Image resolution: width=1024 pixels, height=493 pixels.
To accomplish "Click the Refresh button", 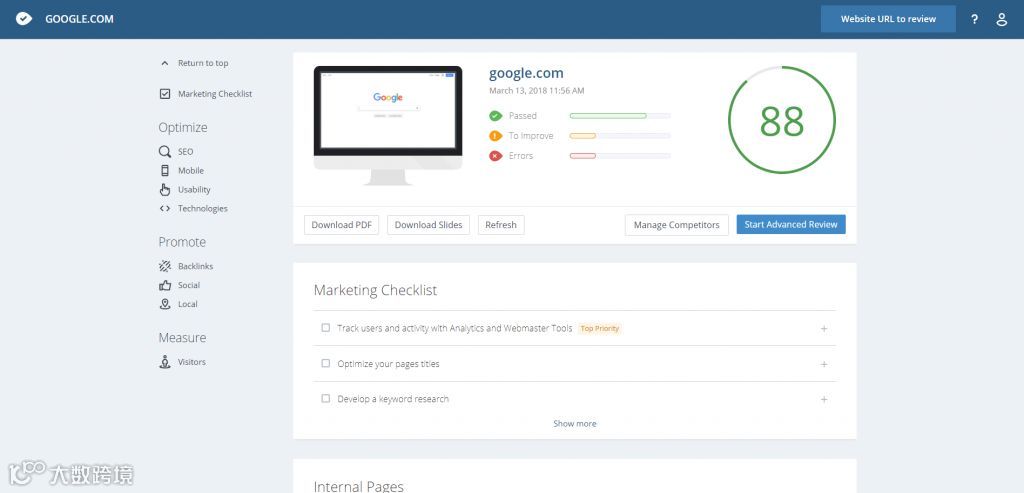I will [x=501, y=225].
